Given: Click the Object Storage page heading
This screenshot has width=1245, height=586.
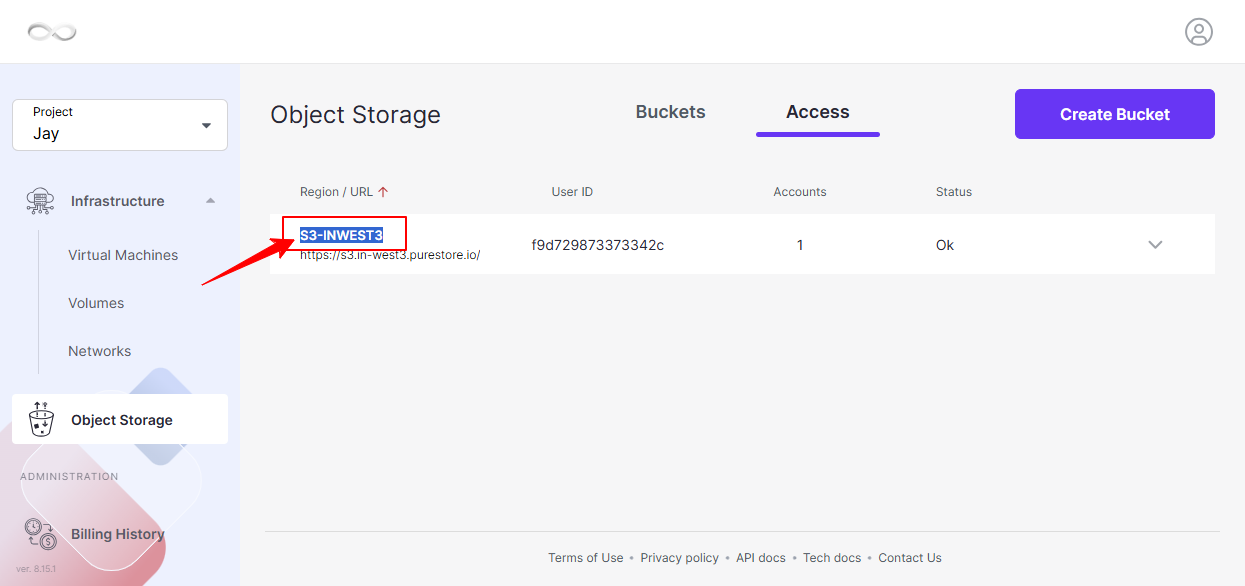Looking at the screenshot, I should point(355,115).
